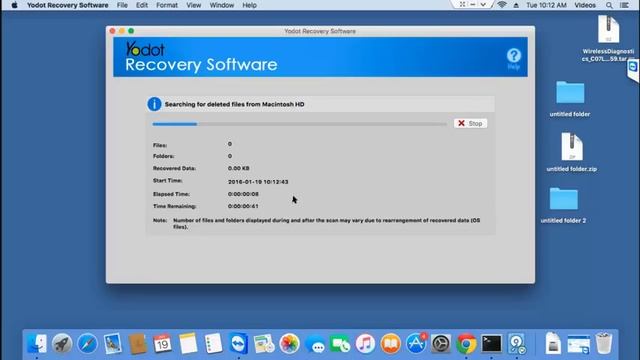This screenshot has width=640, height=360.
Task: Click the Tue 10:12 AM clock
Action: [x=546, y=5]
